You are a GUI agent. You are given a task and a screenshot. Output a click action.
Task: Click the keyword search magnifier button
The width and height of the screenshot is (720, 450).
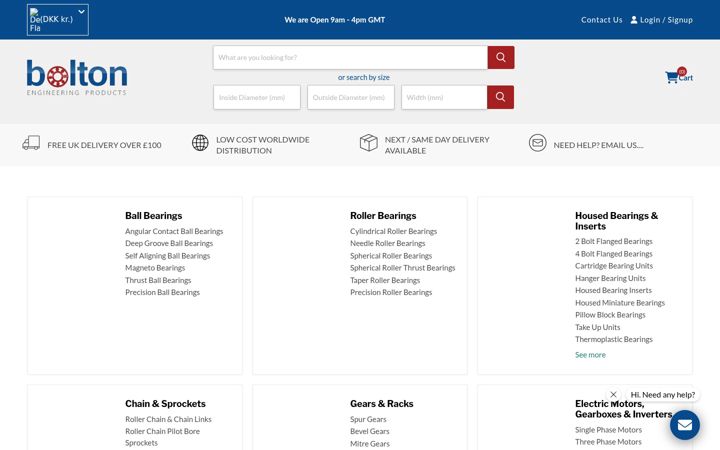[x=501, y=57]
